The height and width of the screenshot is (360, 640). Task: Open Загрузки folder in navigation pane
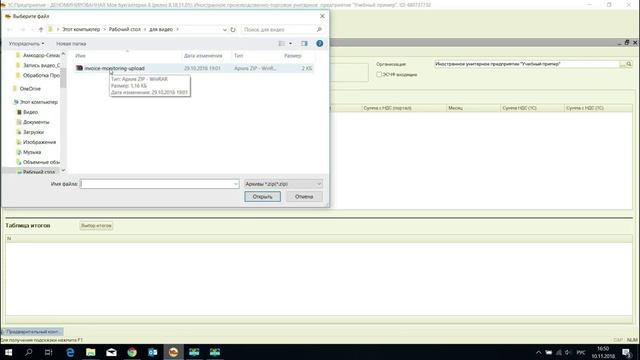(x=33, y=132)
